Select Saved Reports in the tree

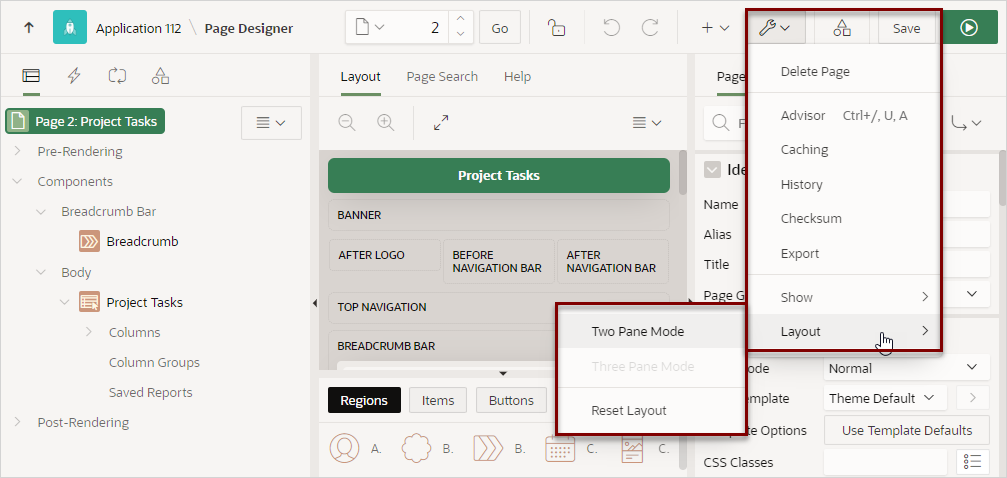pos(150,392)
